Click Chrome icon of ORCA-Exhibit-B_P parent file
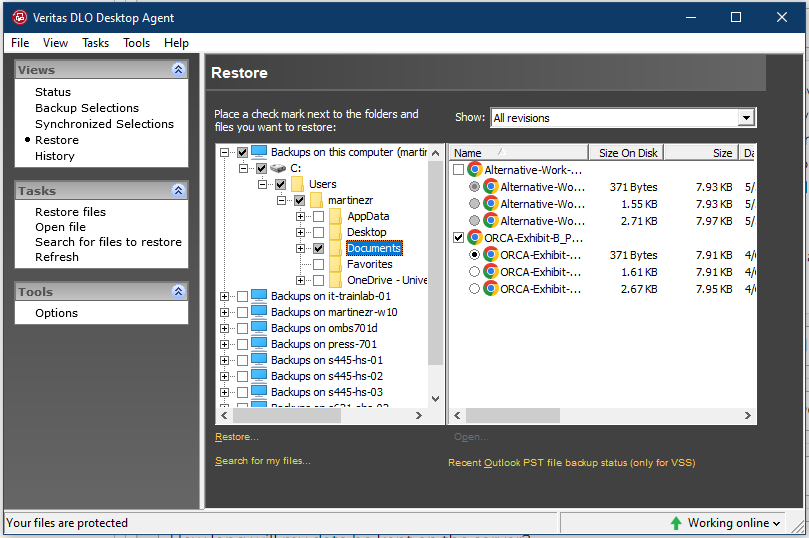This screenshot has height=538, width=809. pos(475,238)
